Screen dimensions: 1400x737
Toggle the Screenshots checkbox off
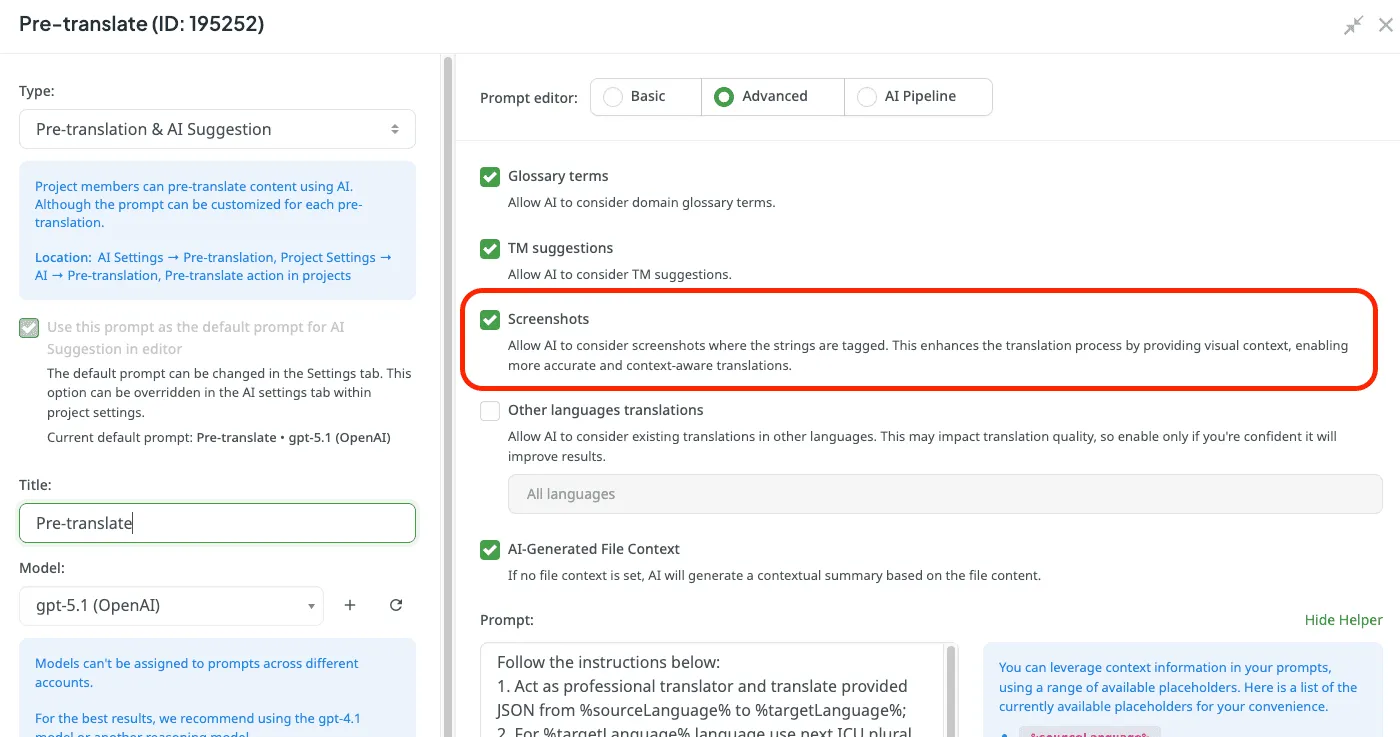coord(490,320)
